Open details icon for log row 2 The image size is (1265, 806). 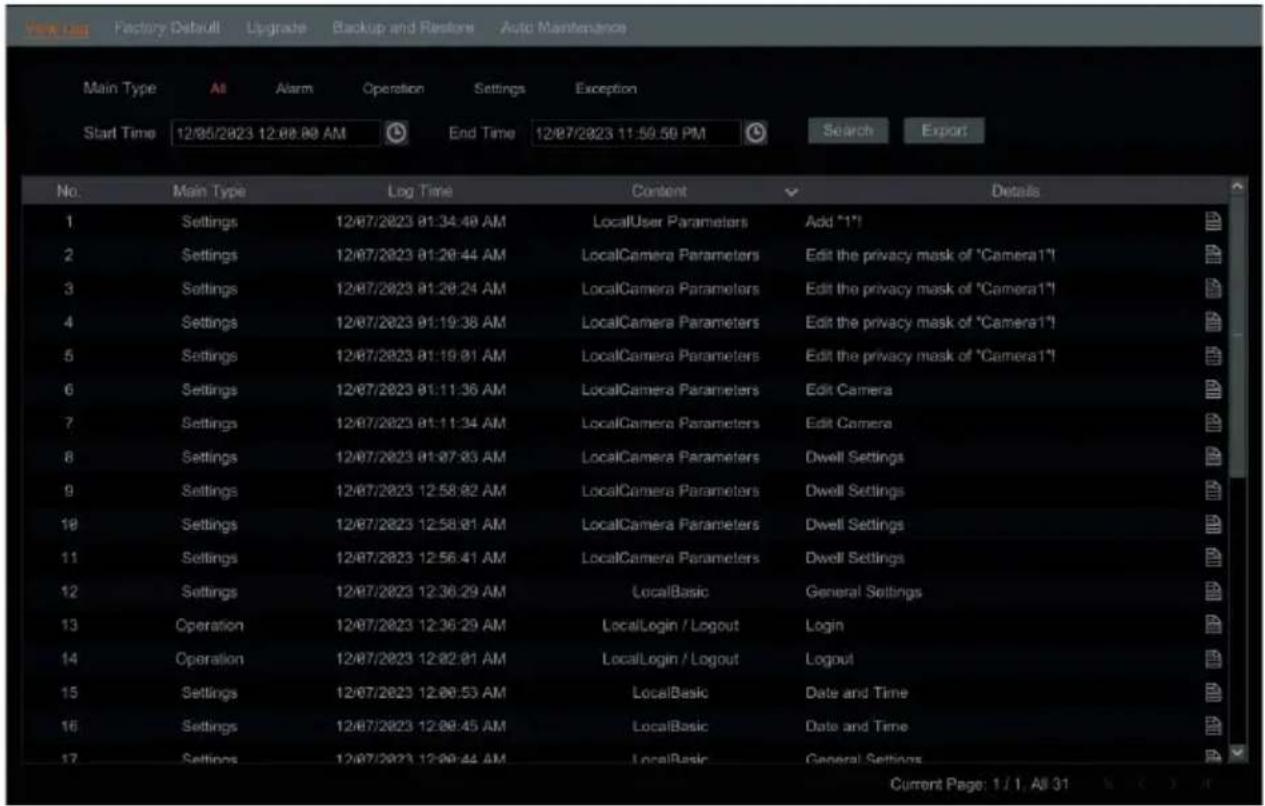click(x=1213, y=256)
